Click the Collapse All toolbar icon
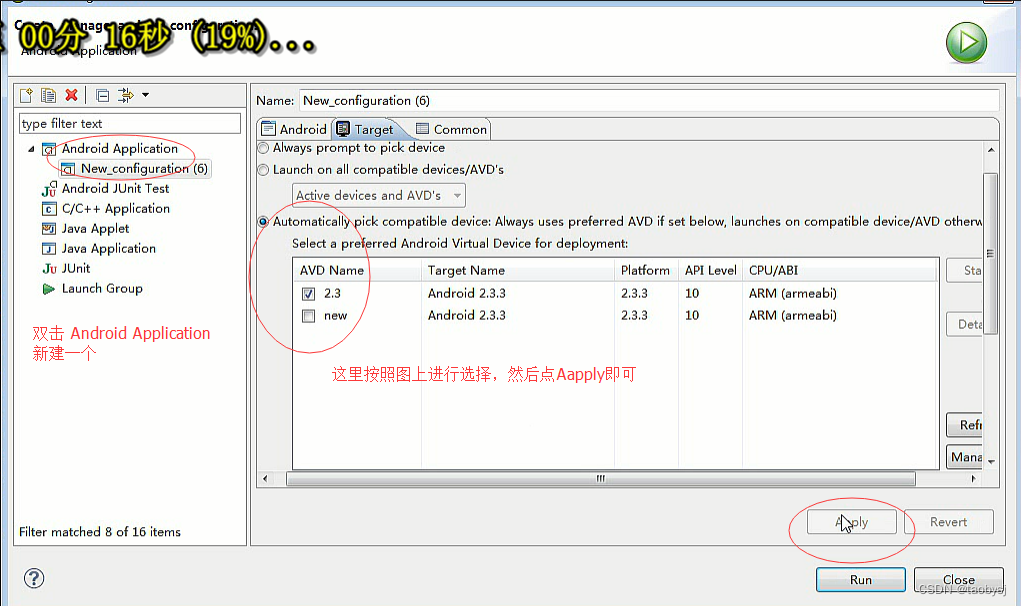Screen dimensions: 1021x606 [102, 96]
